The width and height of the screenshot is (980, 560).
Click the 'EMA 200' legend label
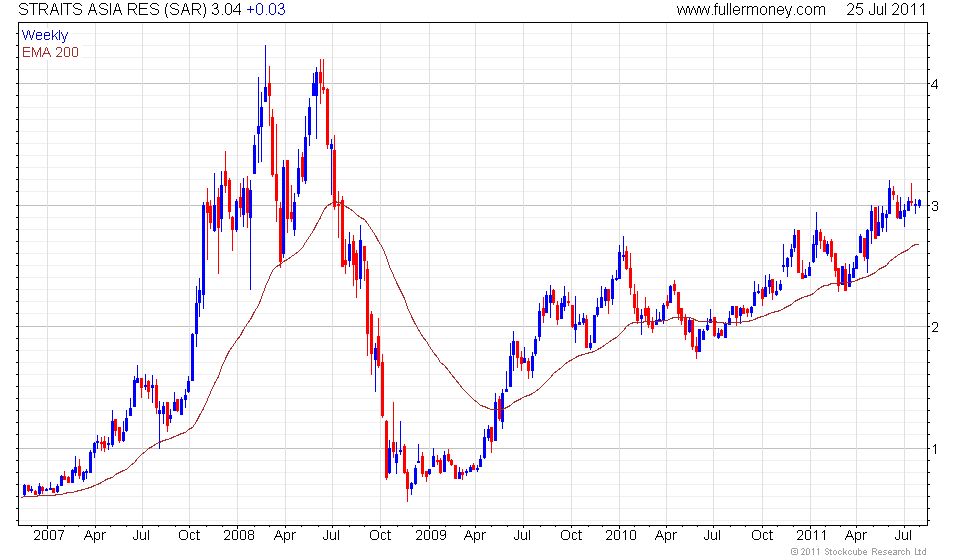click(50, 52)
